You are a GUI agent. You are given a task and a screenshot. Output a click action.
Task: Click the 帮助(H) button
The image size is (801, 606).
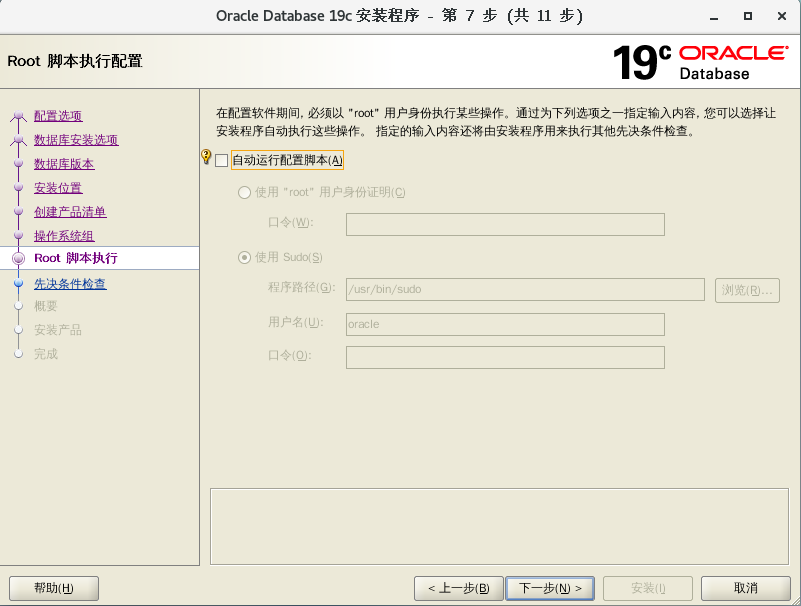[53, 588]
